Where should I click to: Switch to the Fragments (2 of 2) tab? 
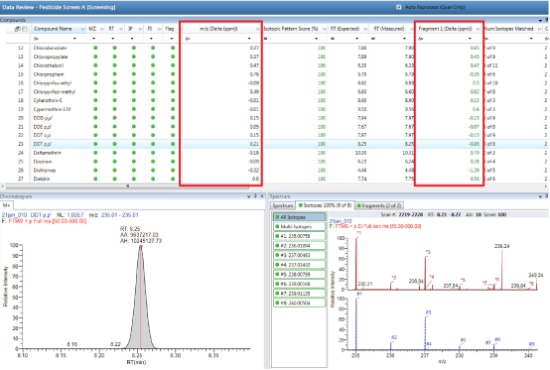click(x=379, y=206)
